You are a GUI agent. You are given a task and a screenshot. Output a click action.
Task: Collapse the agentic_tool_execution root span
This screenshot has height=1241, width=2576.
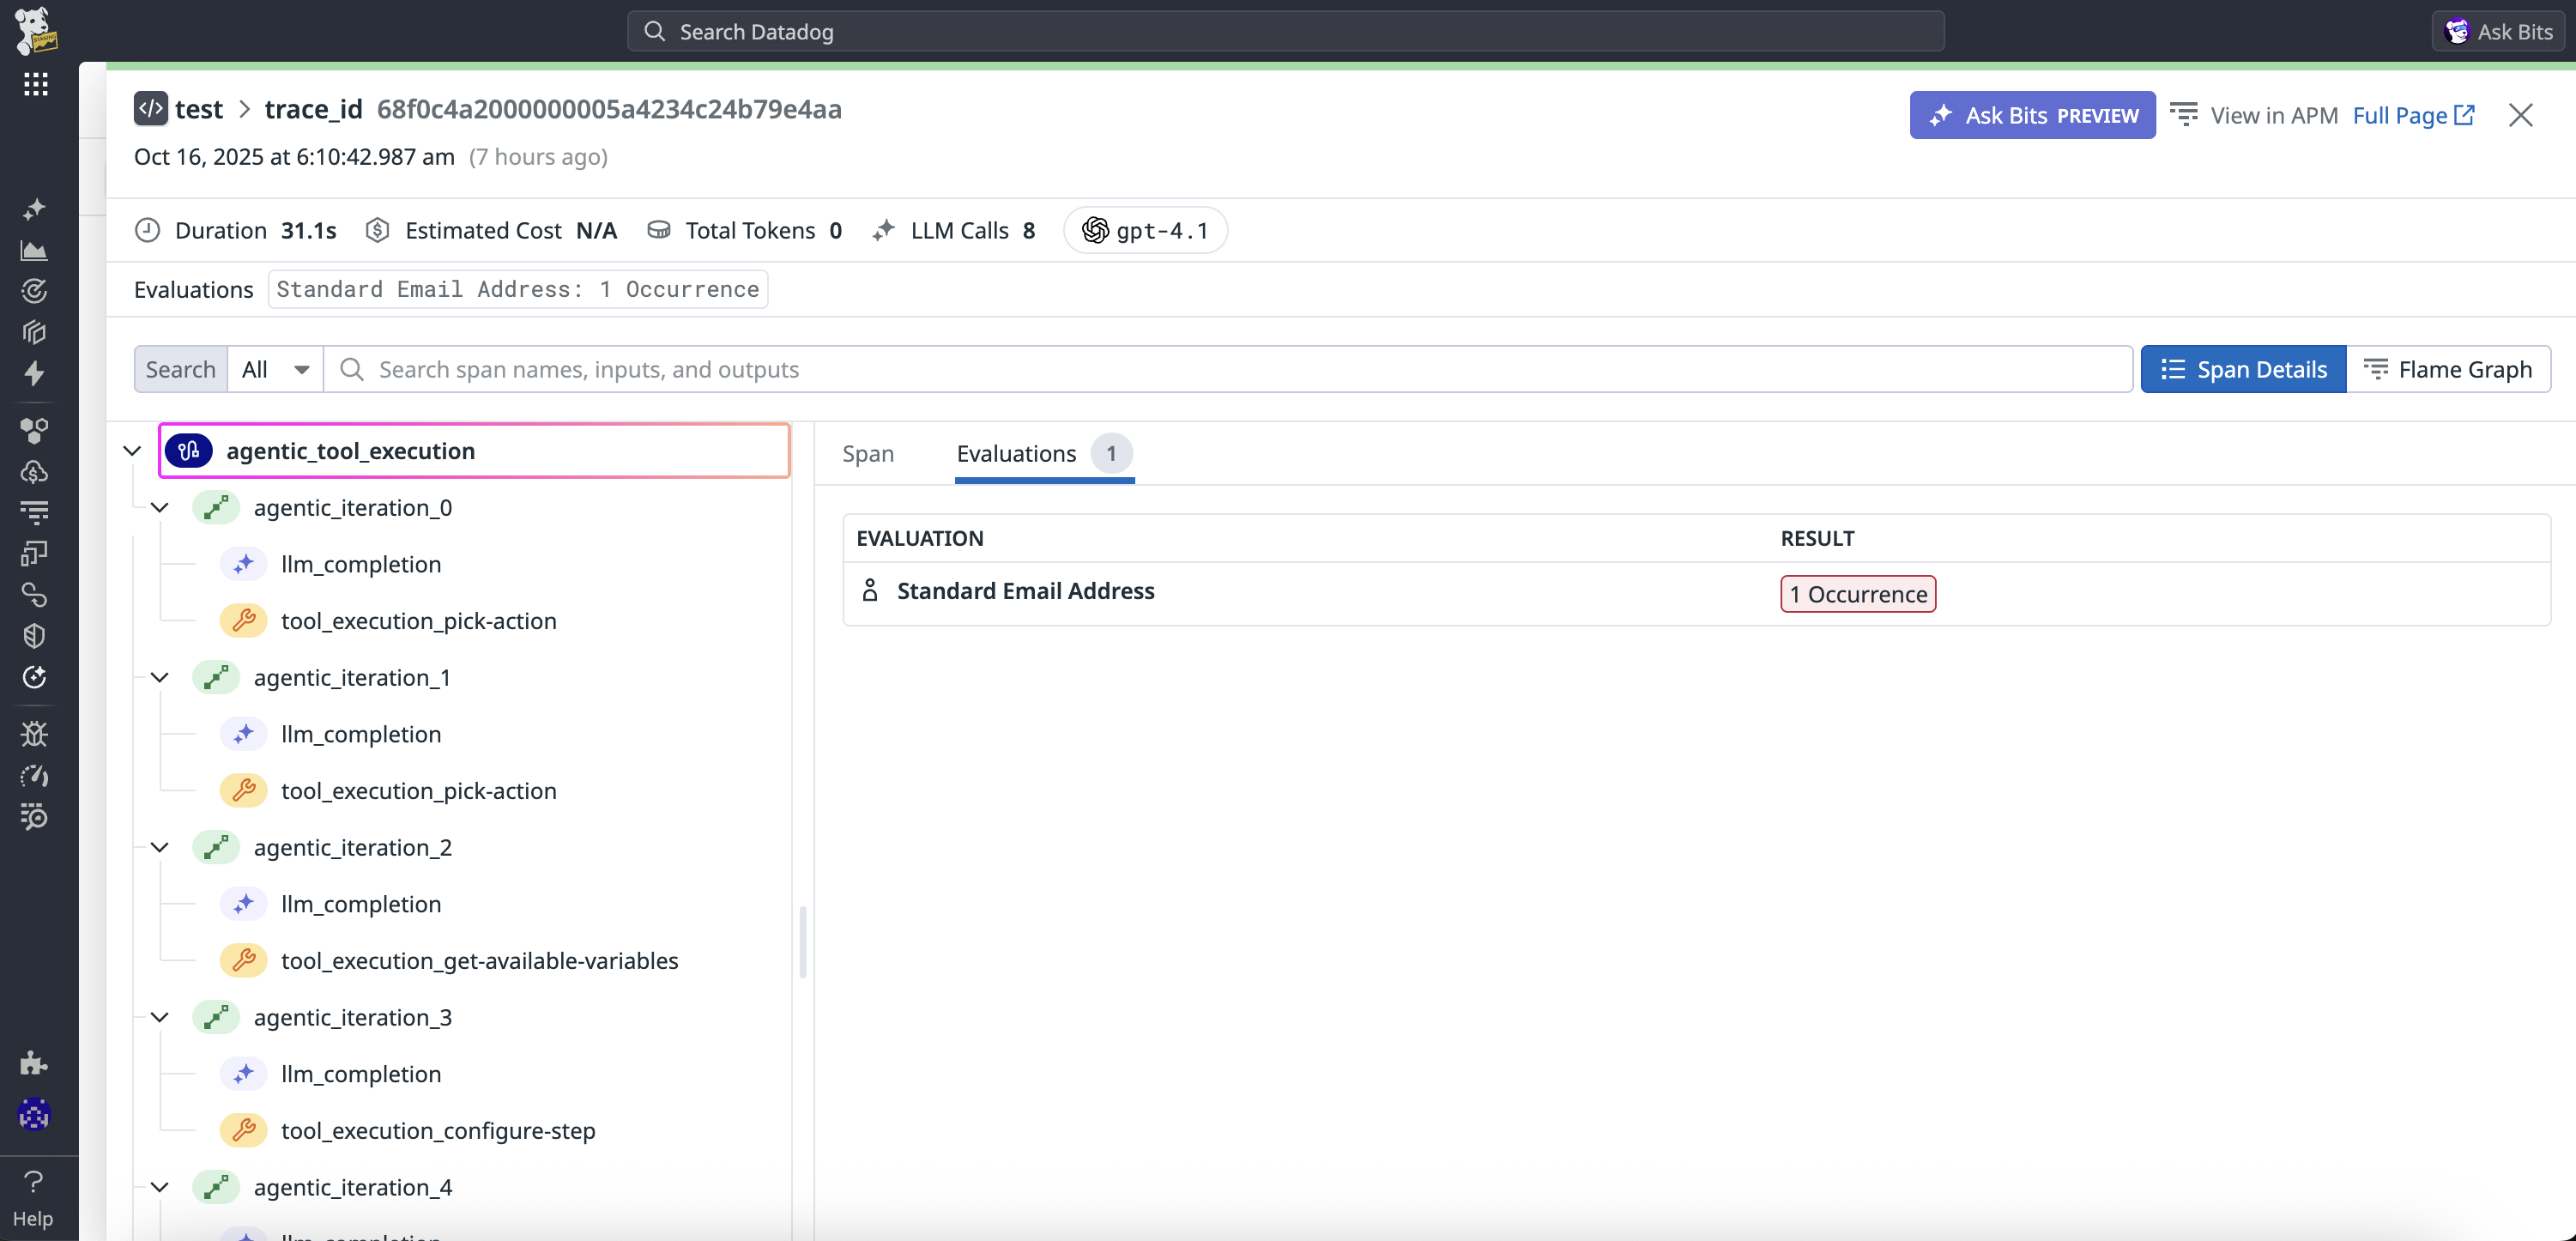pos(132,451)
